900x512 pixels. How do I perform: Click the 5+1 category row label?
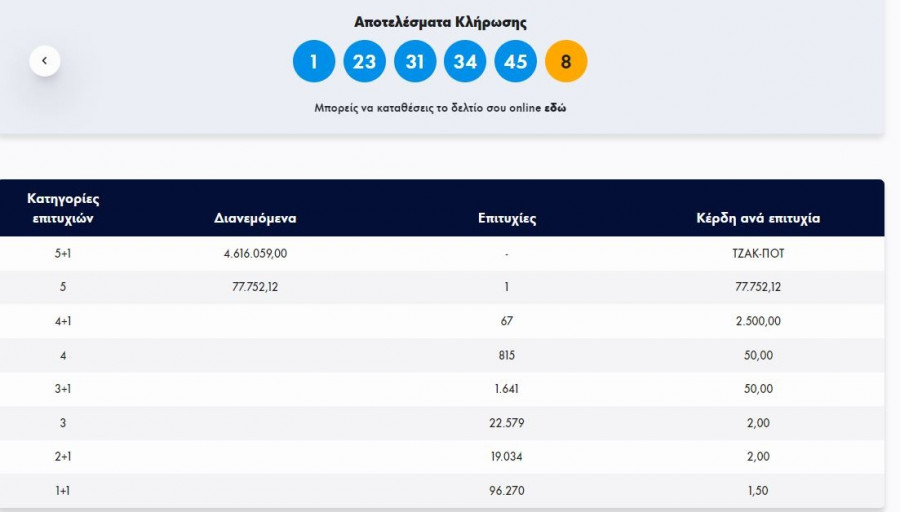[63, 254]
